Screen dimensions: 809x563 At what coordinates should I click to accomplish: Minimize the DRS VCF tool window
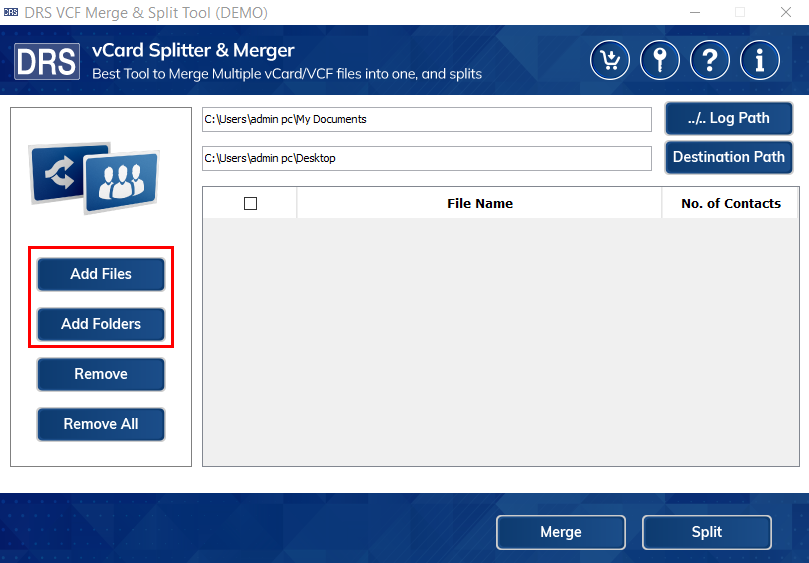(695, 12)
